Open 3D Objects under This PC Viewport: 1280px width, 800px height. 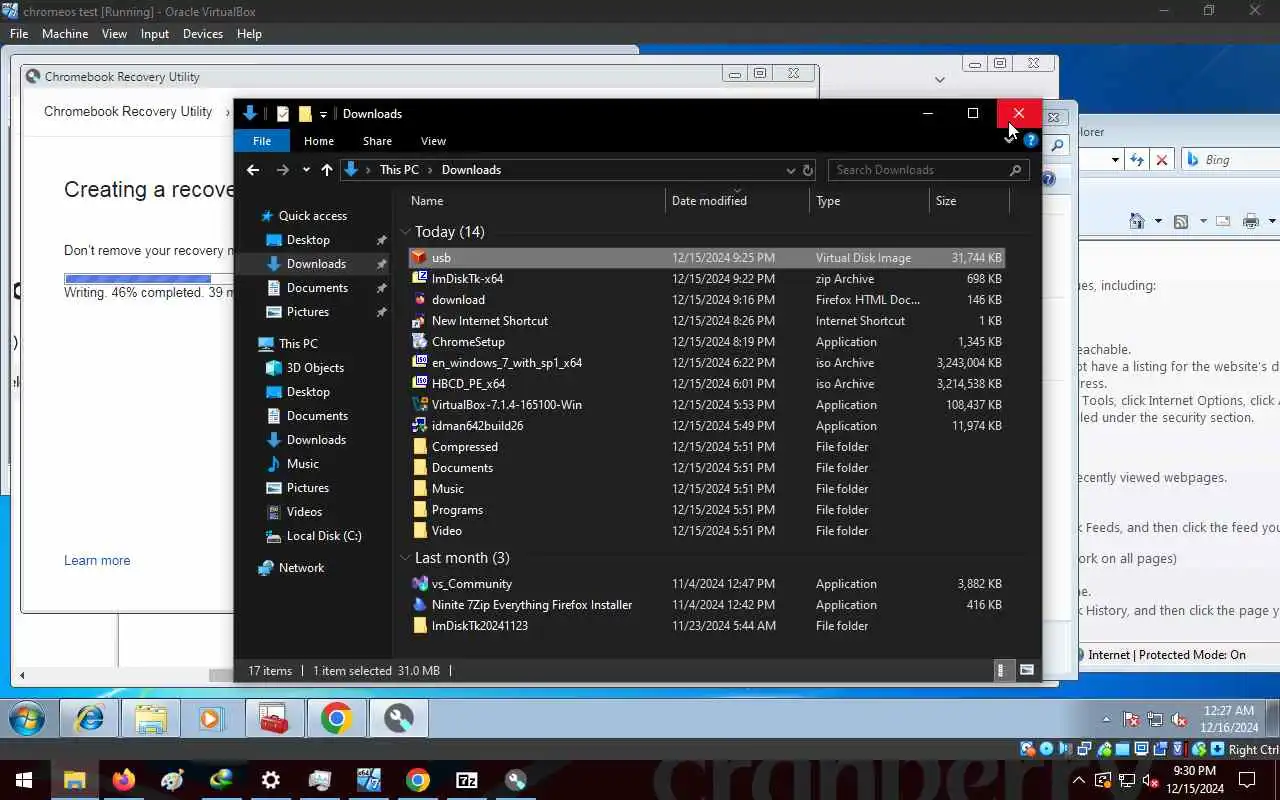pos(305,368)
